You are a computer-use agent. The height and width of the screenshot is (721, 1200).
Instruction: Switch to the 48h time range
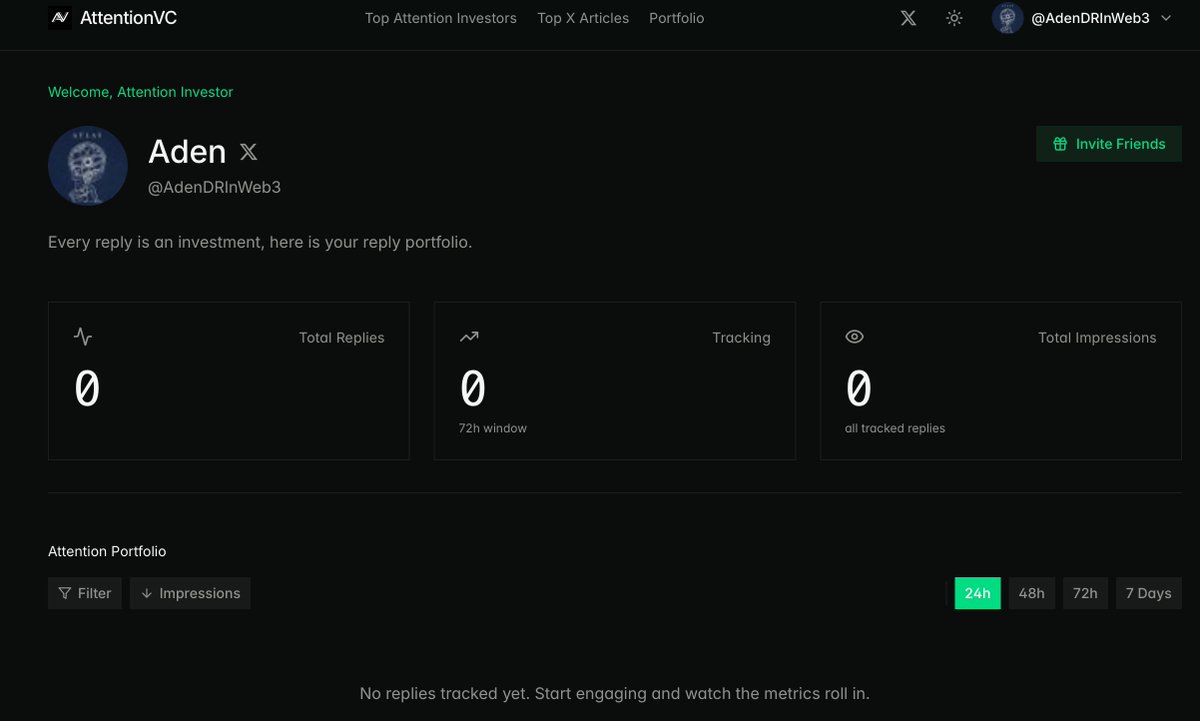[1032, 593]
